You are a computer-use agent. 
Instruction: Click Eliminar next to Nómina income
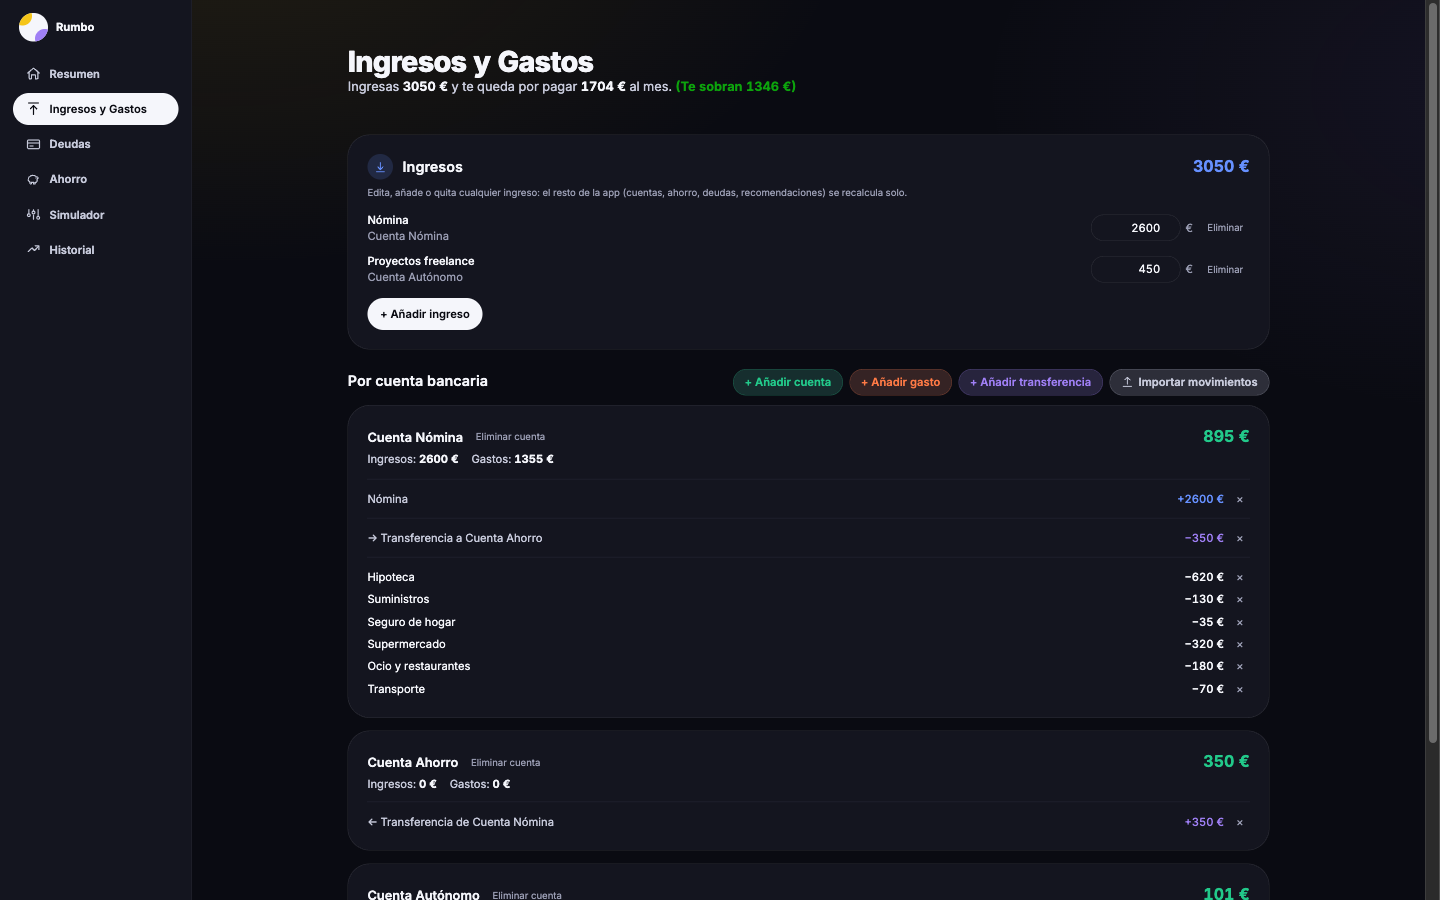point(1225,228)
